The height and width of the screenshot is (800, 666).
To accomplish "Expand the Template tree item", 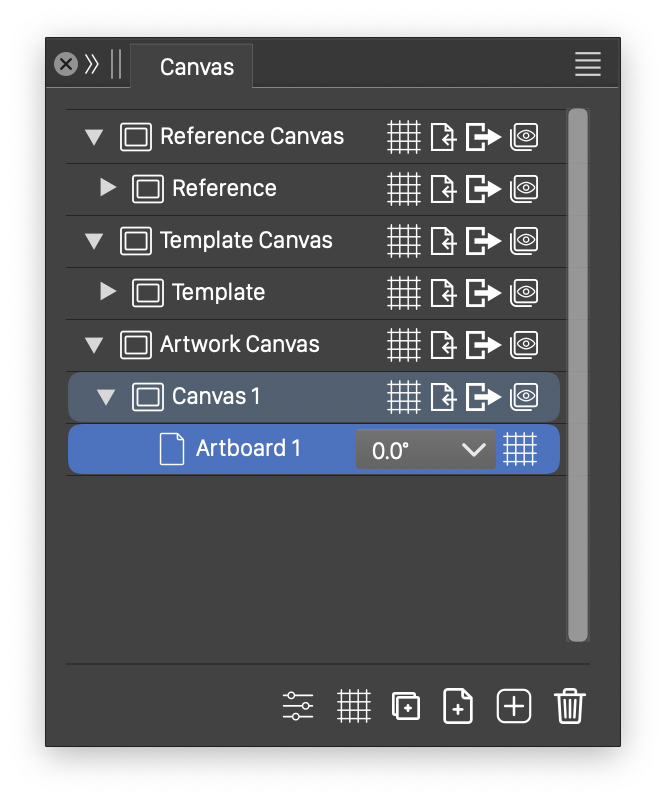I will 108,292.
